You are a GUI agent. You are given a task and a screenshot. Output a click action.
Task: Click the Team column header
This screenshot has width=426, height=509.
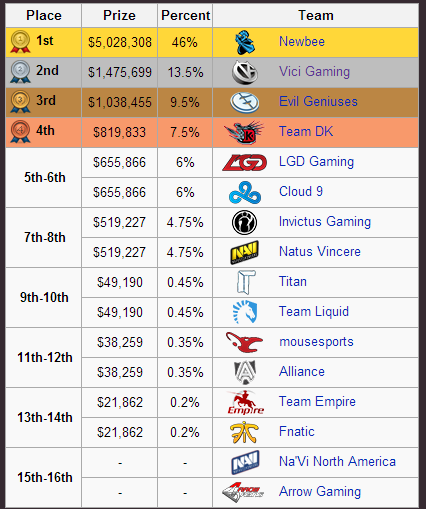tap(315, 15)
